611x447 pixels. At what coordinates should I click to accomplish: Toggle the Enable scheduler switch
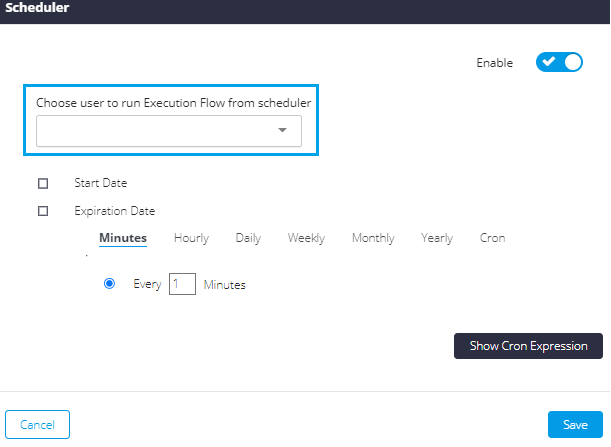559,62
